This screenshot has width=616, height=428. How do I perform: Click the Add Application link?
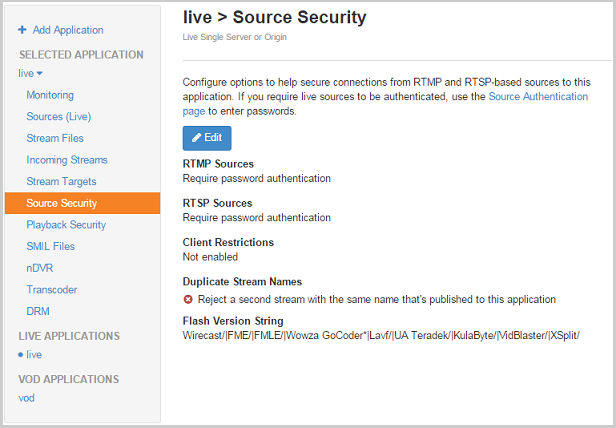coord(68,31)
